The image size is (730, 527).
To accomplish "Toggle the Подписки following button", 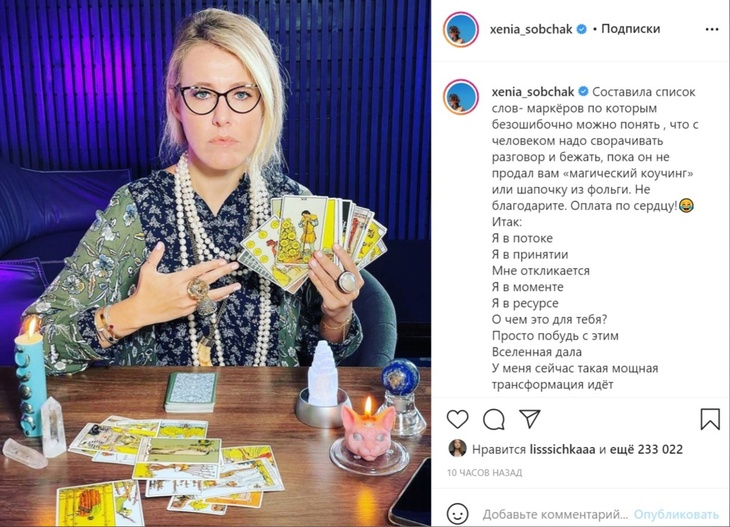I will point(630,29).
